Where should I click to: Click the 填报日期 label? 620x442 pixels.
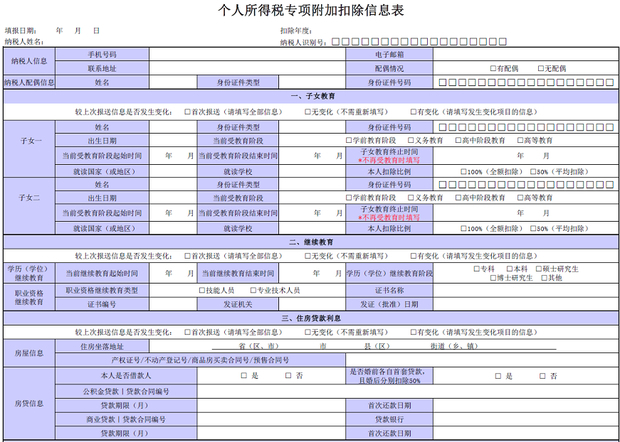[21, 31]
